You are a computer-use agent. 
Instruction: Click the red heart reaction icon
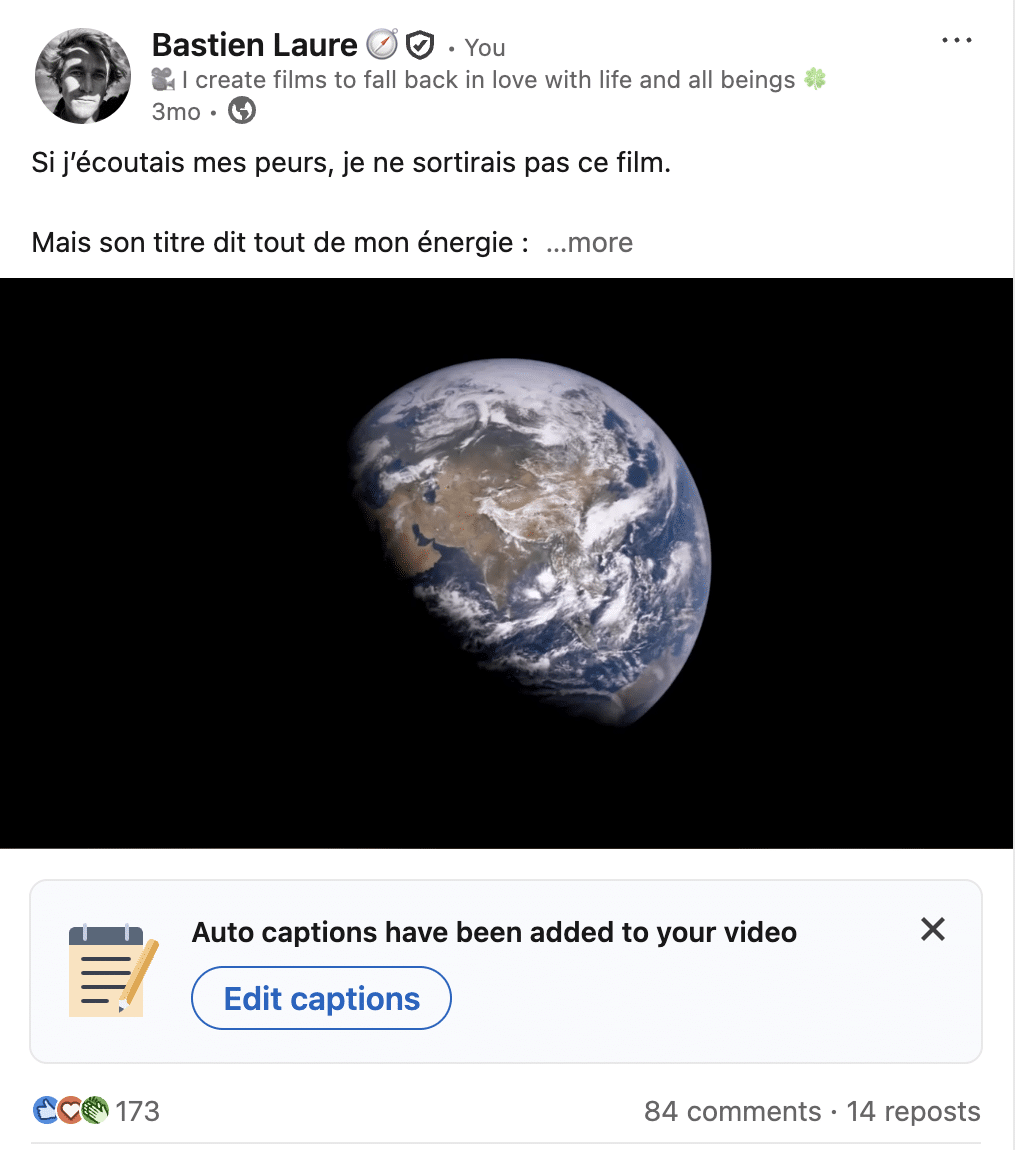pos(69,1110)
